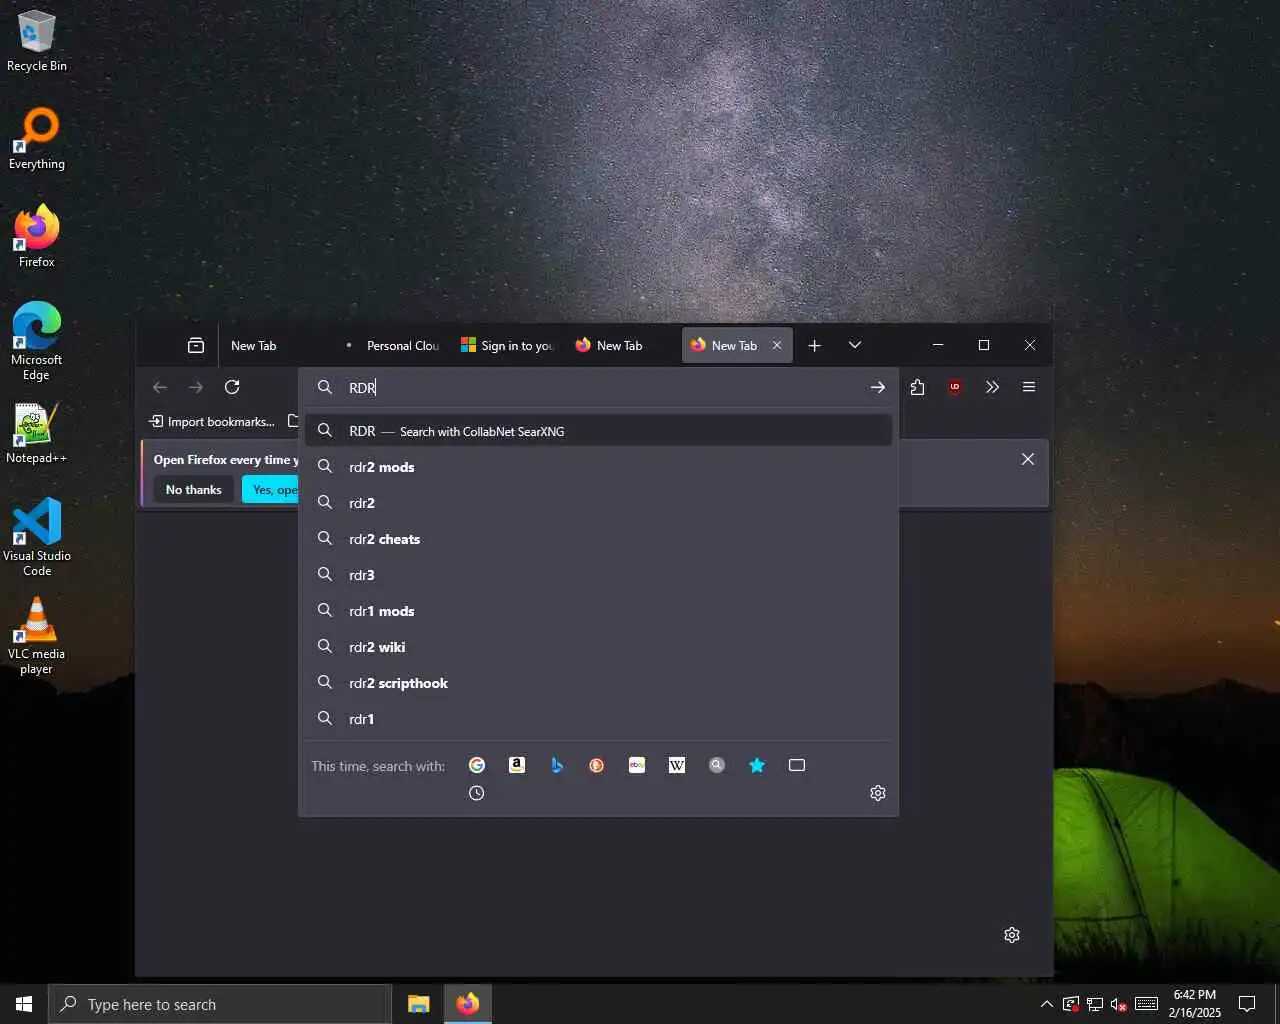Open Firefox application hamburger menu

coord(1028,387)
